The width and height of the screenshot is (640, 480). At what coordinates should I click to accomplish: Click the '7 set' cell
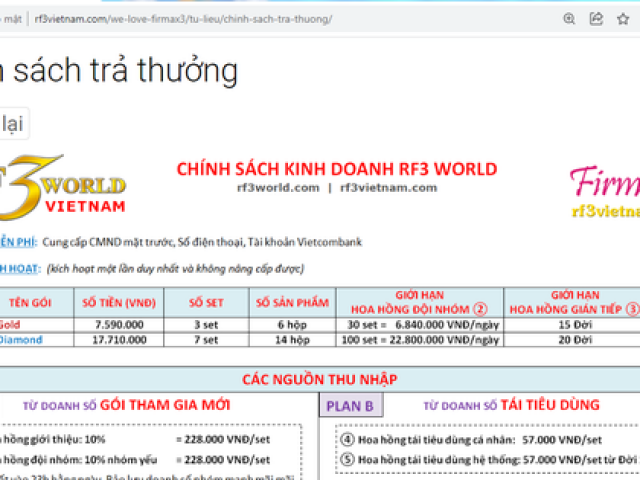coord(206,340)
